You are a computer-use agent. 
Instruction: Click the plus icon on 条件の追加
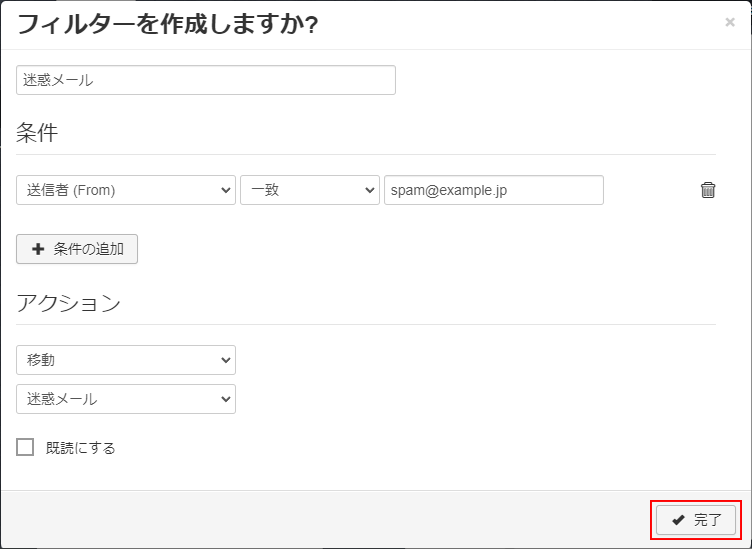pyautogui.click(x=39, y=249)
